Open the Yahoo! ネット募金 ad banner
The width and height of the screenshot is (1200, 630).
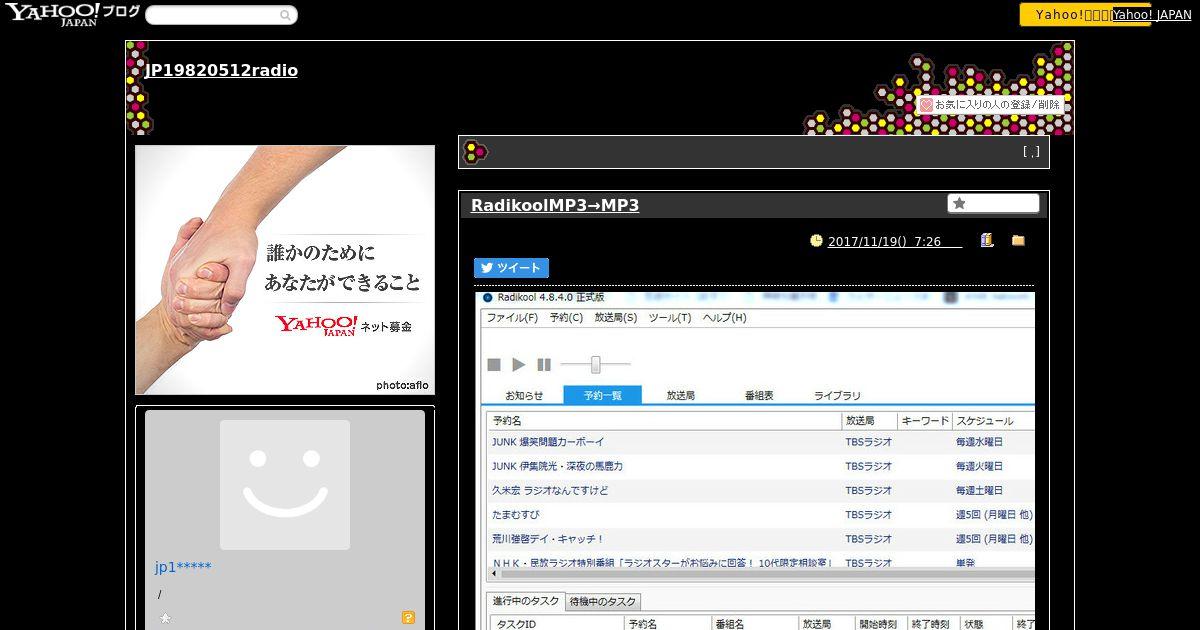[285, 270]
